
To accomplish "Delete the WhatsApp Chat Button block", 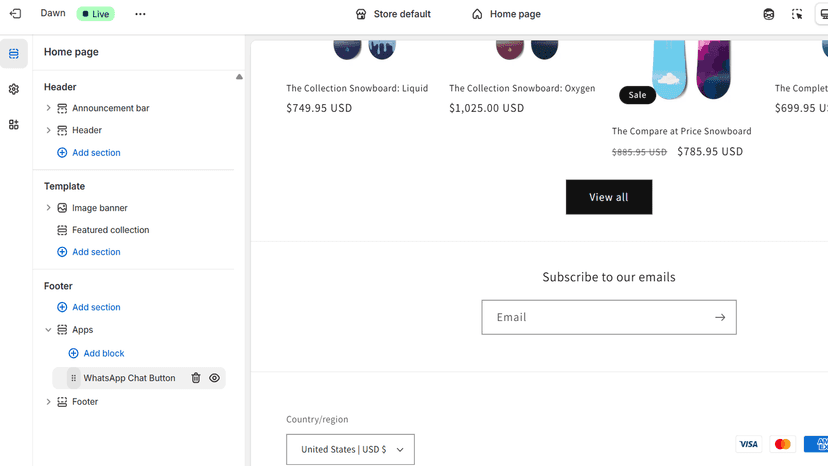I will pos(196,378).
